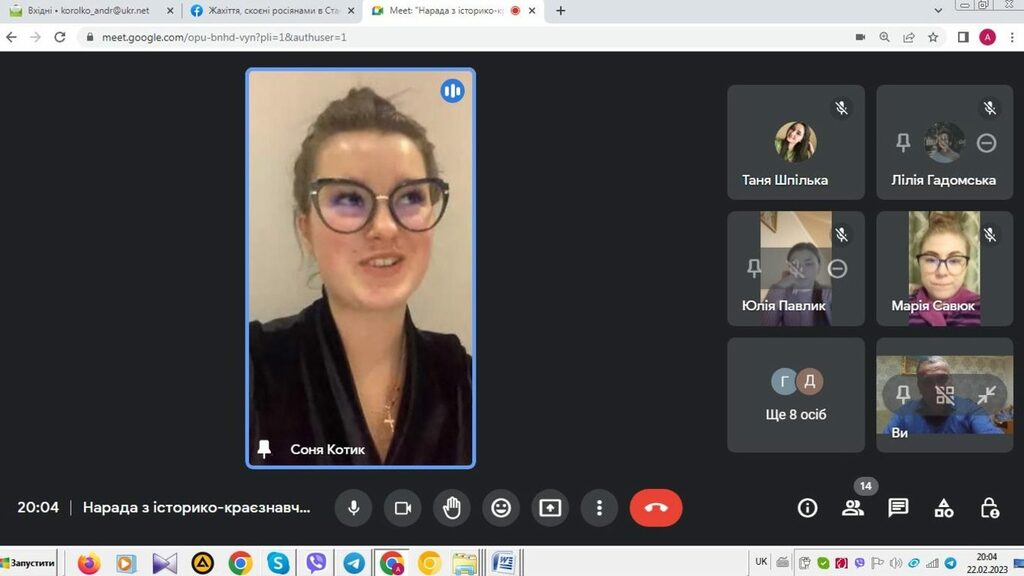
Task: Switch to the Facebook browser tab
Action: pos(268,11)
